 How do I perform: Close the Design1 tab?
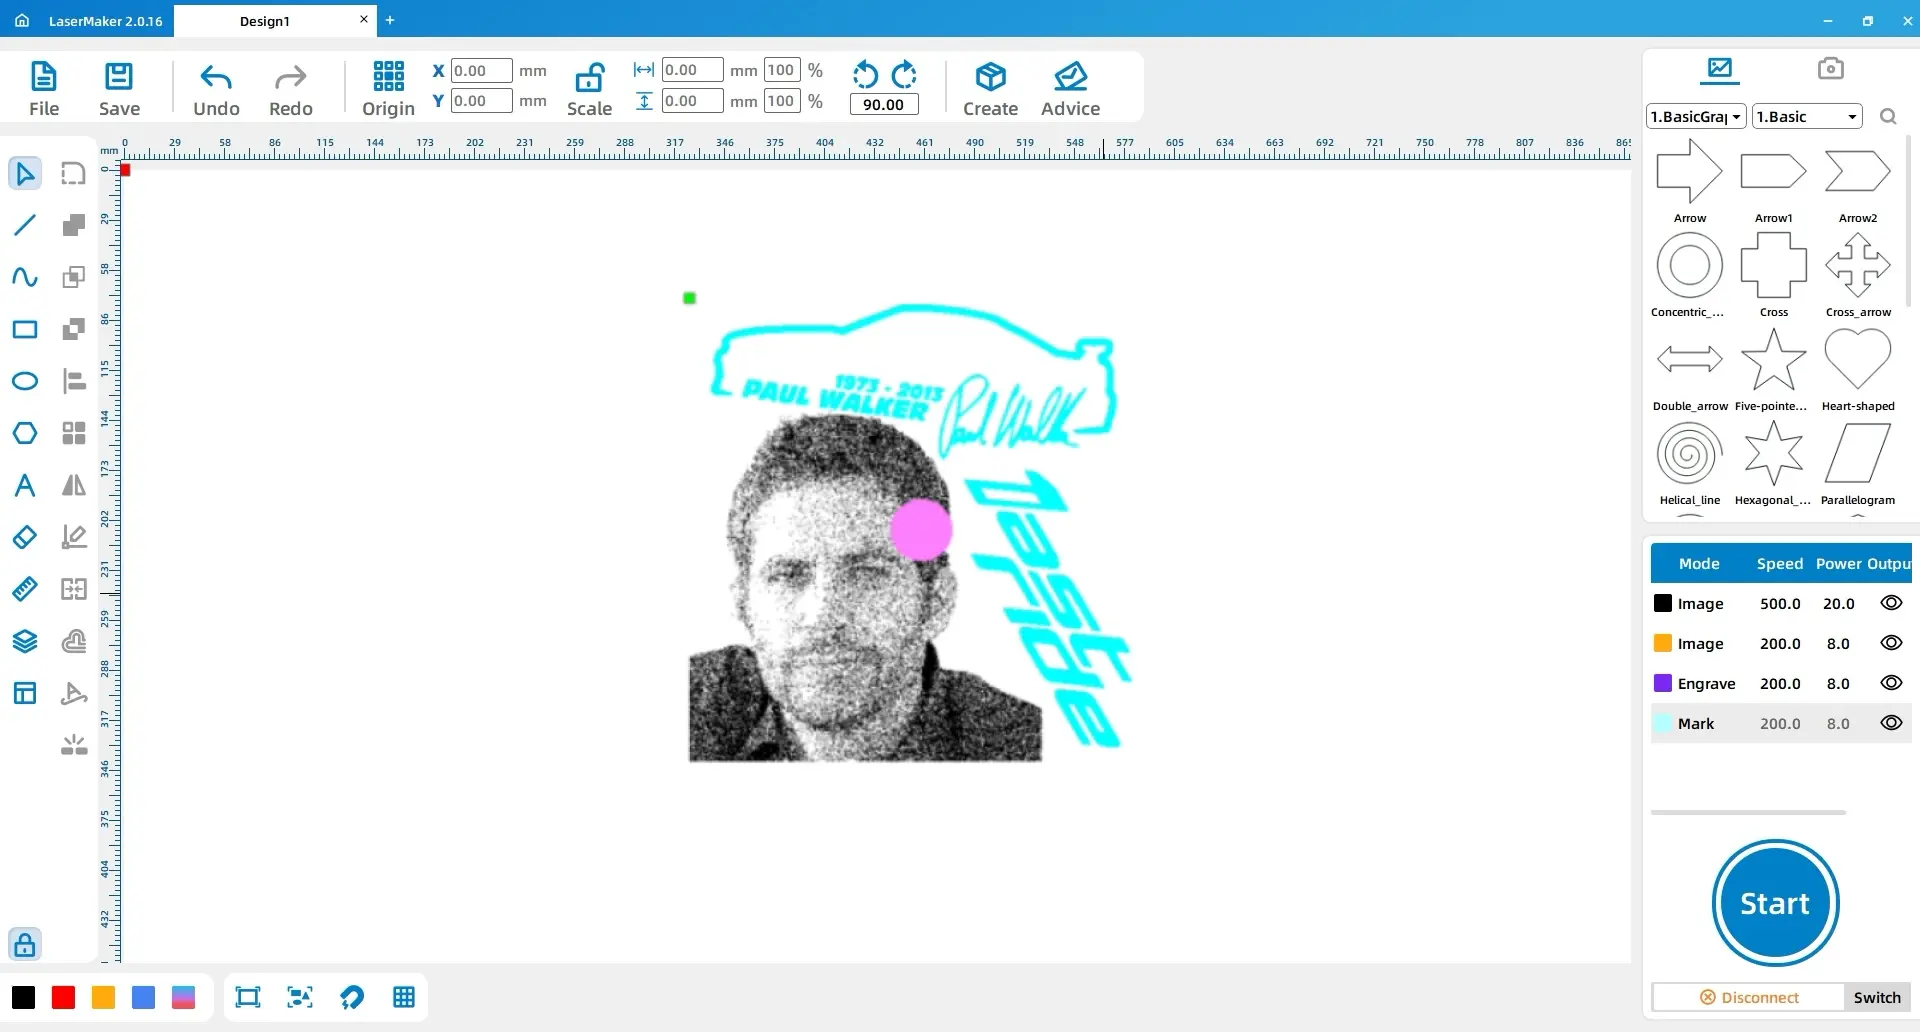pos(363,19)
